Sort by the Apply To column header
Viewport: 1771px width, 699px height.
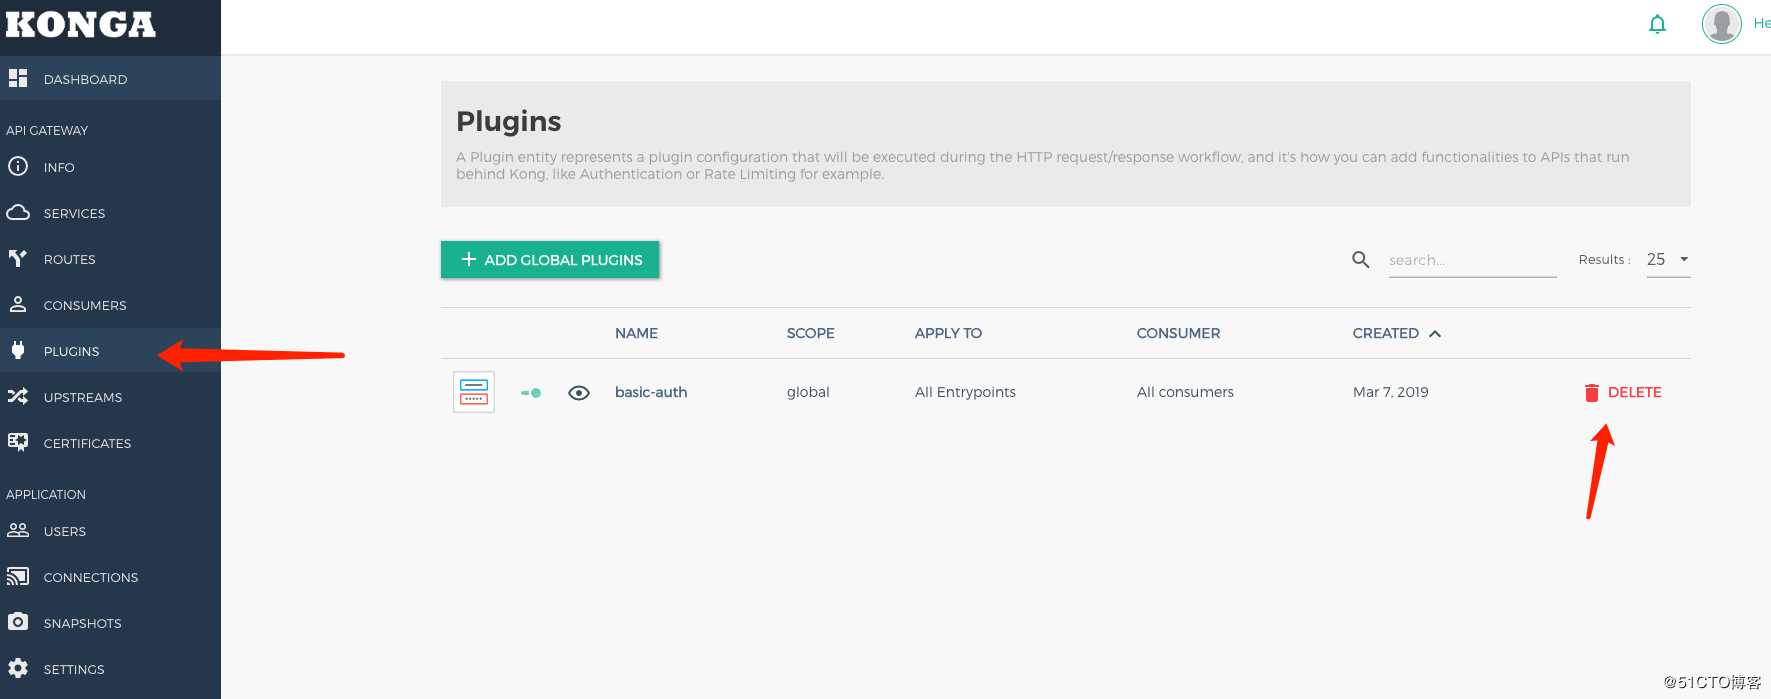coord(948,333)
